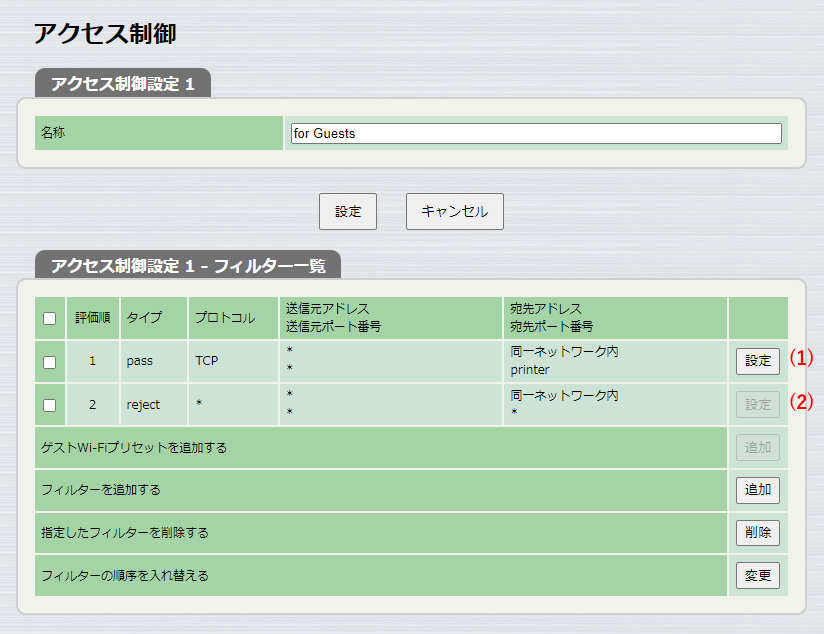The height and width of the screenshot is (634, 824).
Task: Toggle the select-all checkbox in the filter list header
Action: (x=49, y=318)
